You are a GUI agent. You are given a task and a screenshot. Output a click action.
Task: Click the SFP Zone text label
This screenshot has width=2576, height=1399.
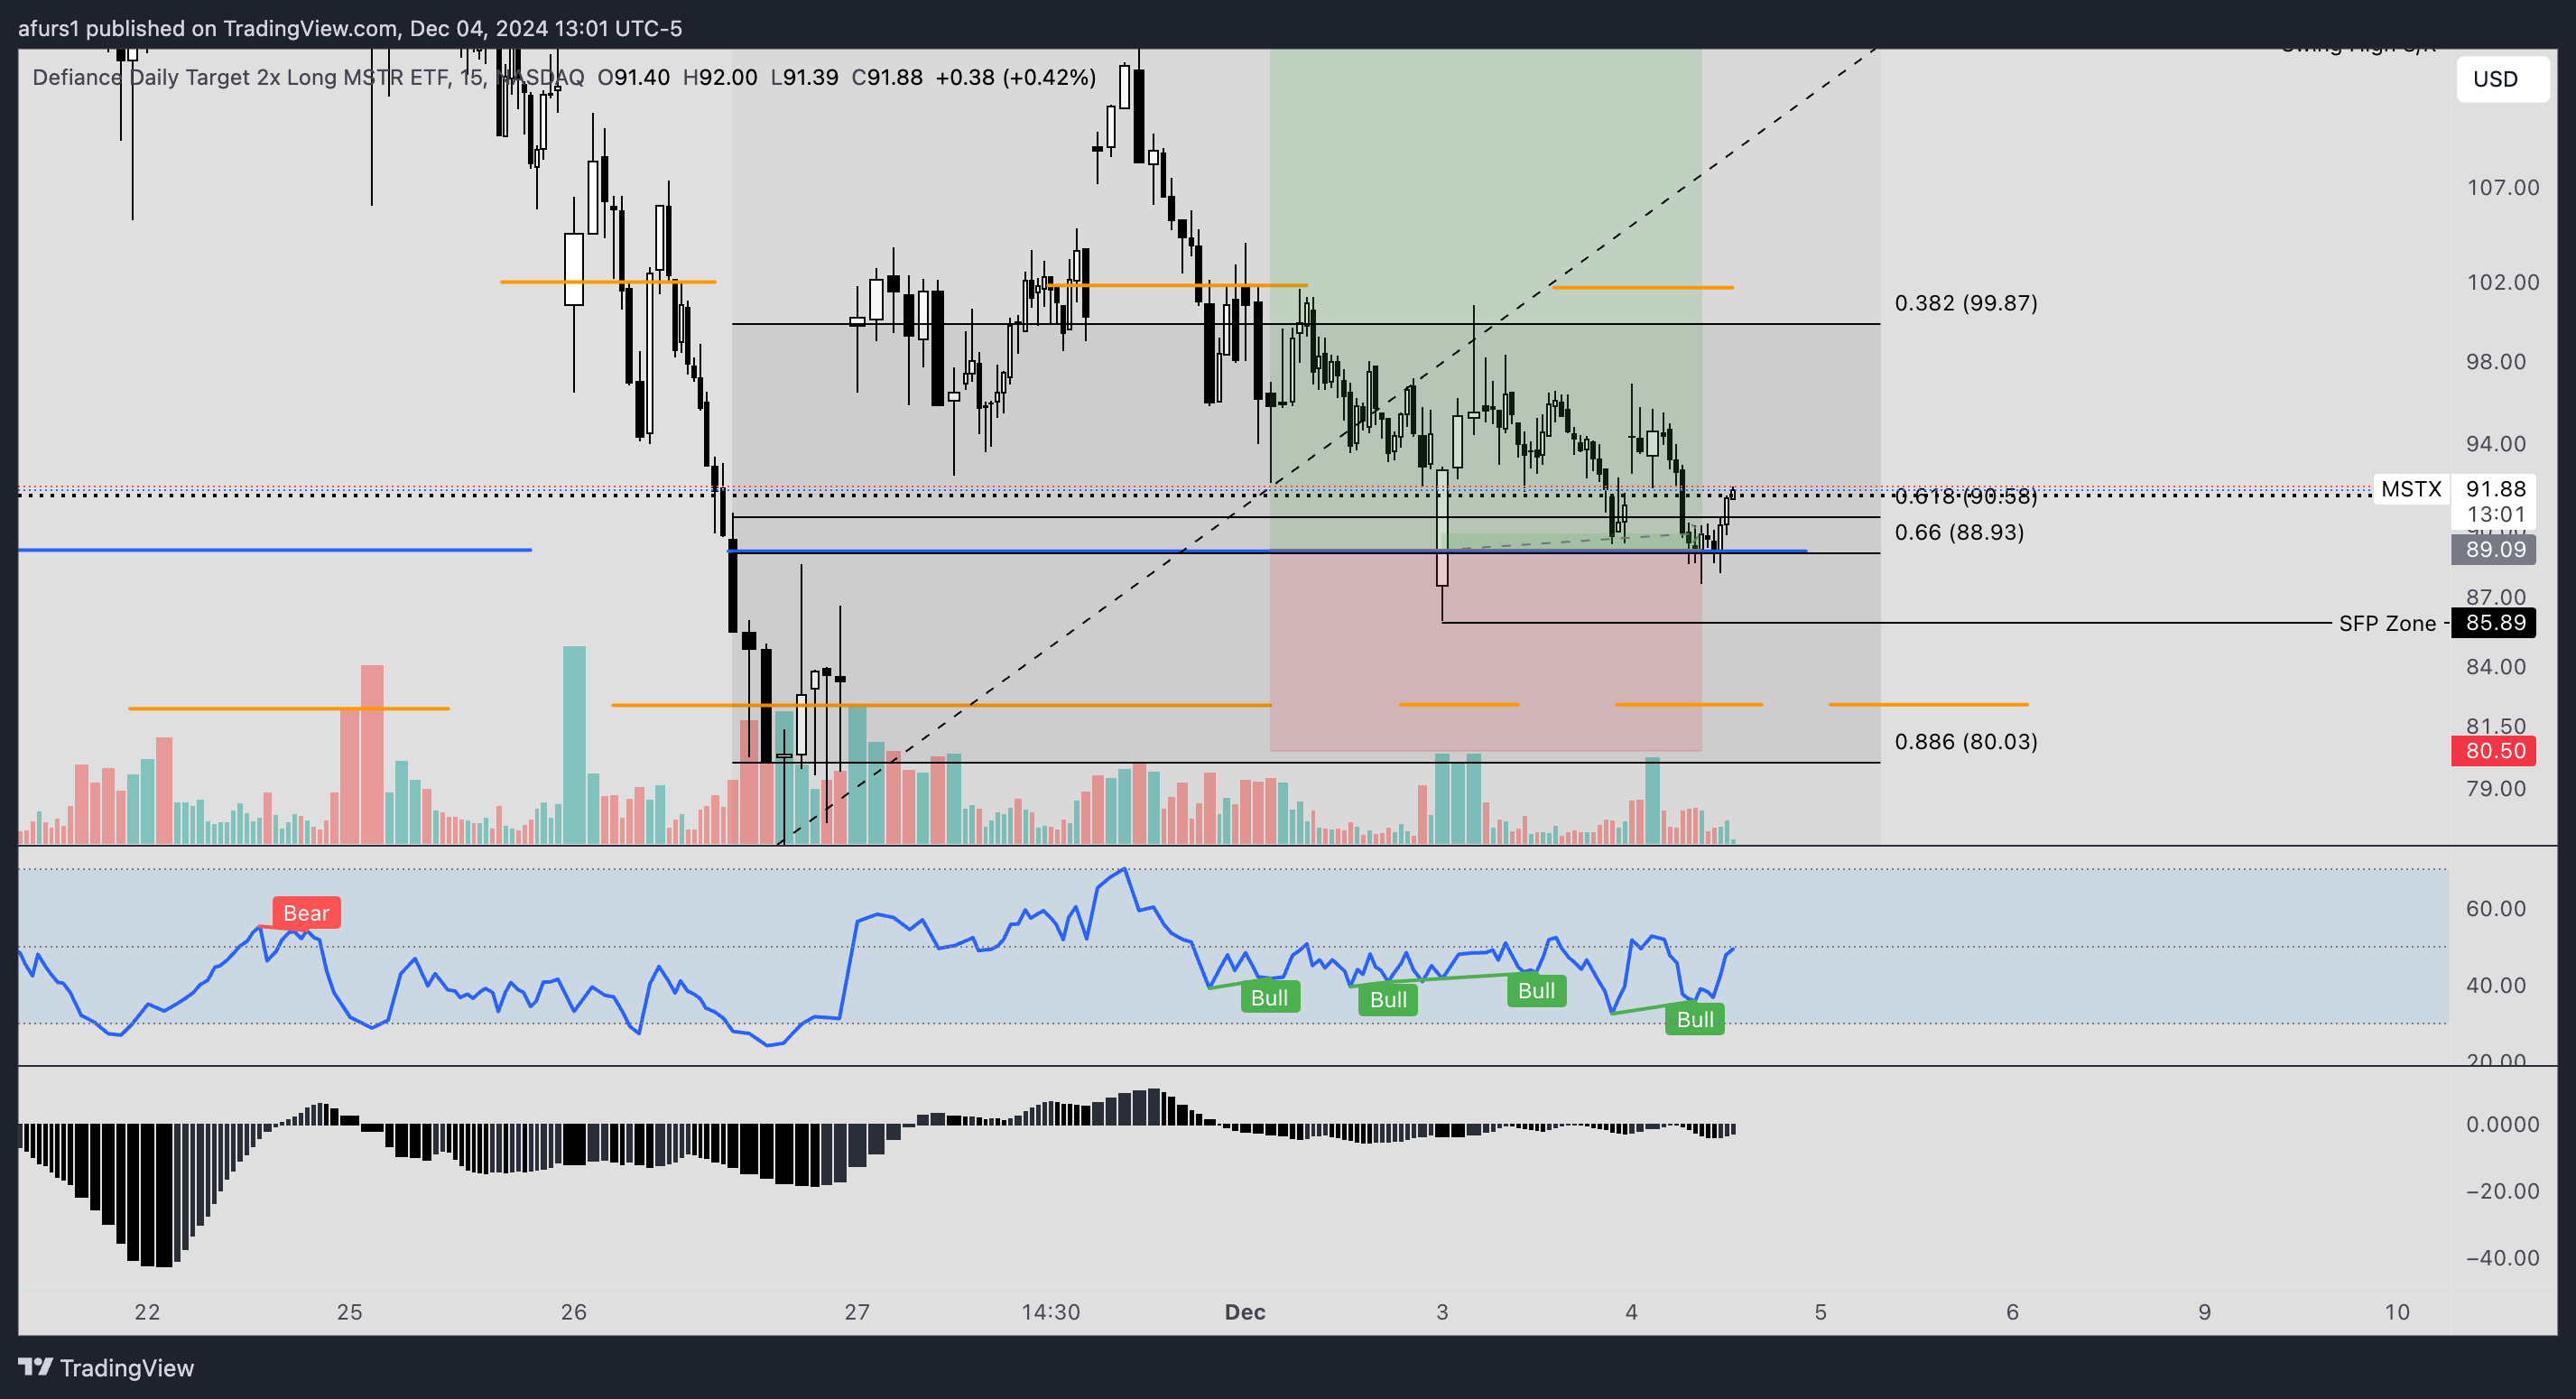(2387, 623)
